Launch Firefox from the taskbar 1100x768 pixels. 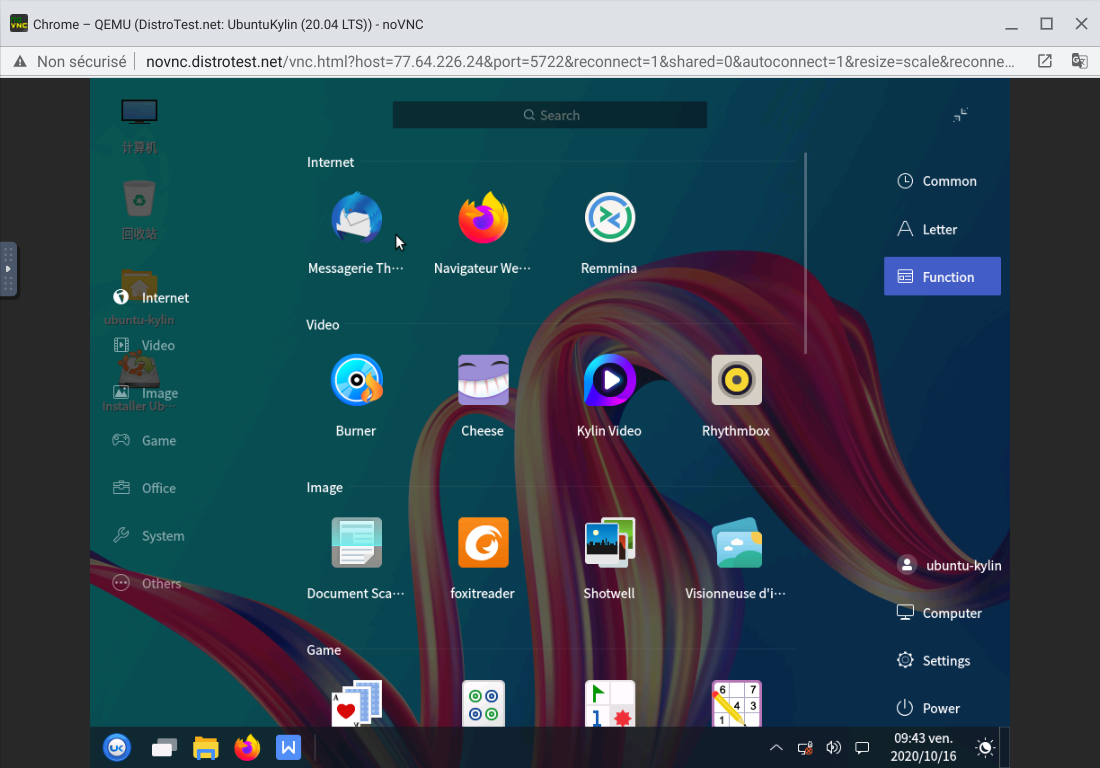point(247,748)
